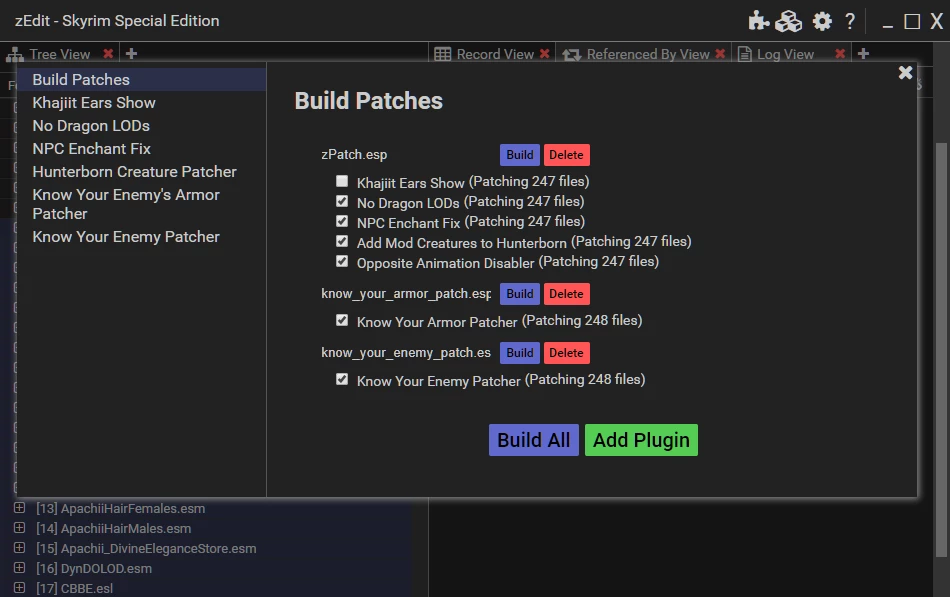
Task: Select Build Patches in the sidebar
Action: pos(141,79)
